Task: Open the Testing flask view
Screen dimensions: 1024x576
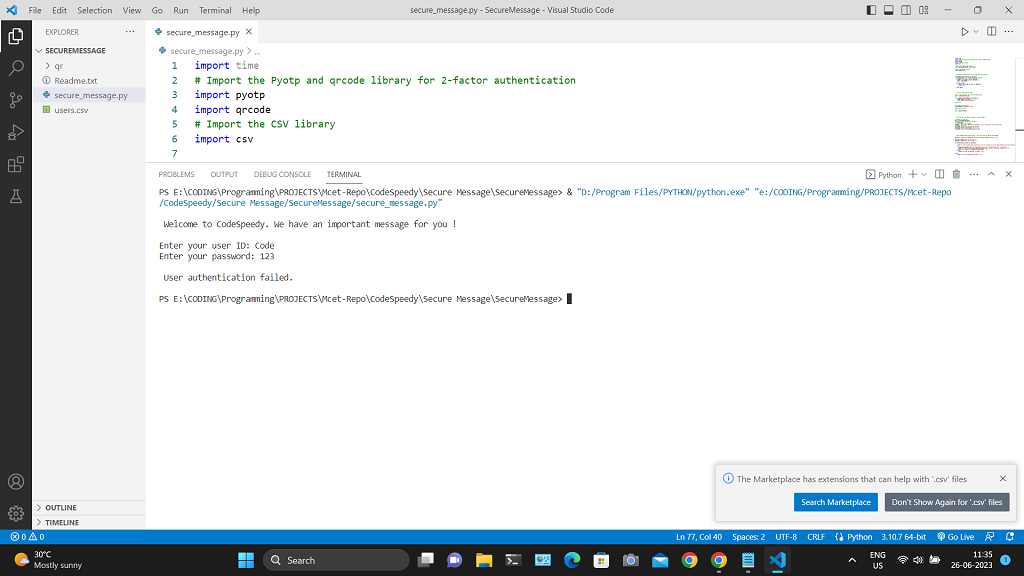Action: pos(16,196)
